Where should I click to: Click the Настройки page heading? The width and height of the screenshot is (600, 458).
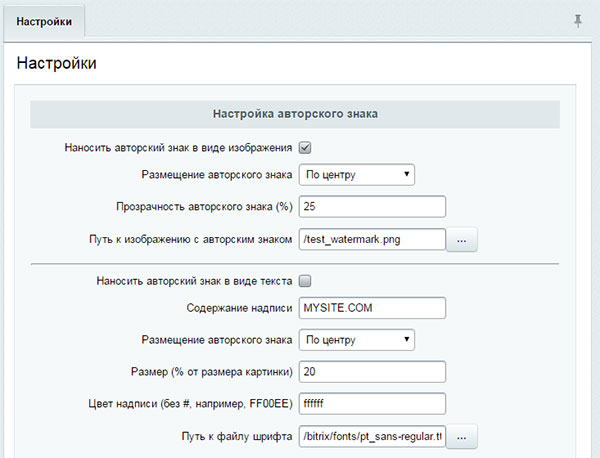[x=57, y=65]
